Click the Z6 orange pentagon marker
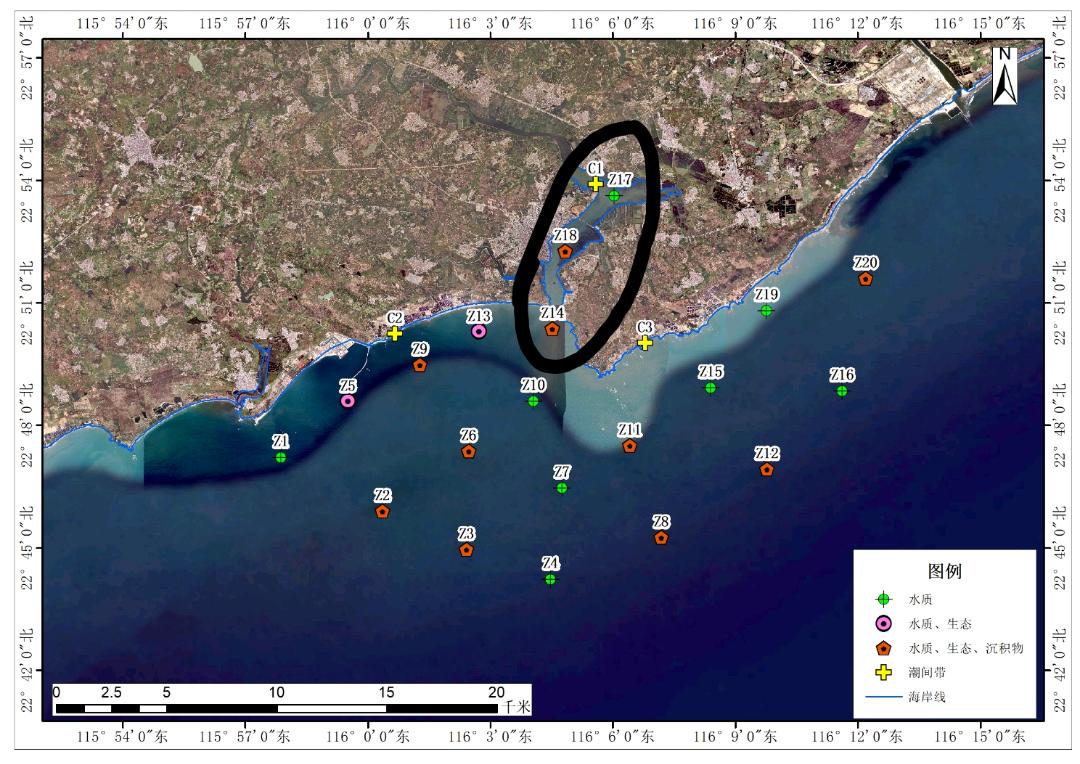 pyautogui.click(x=468, y=452)
